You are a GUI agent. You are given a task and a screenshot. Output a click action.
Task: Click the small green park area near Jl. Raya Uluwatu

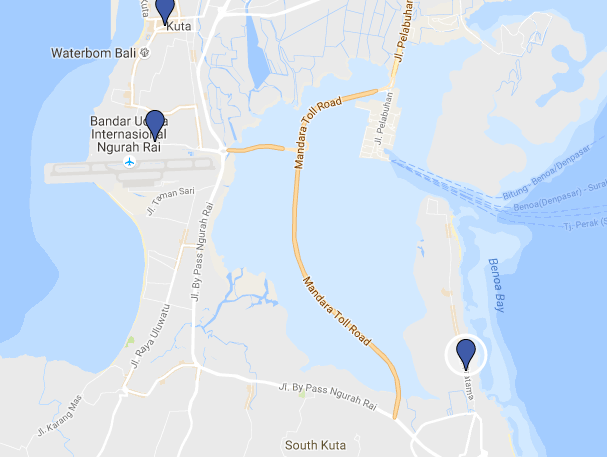[130, 342]
